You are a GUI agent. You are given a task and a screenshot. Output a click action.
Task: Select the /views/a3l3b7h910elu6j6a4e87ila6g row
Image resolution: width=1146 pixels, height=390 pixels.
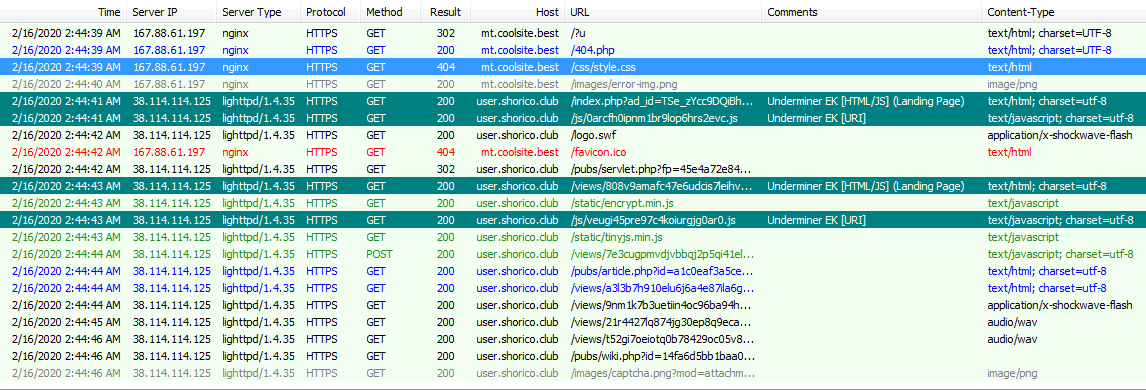pyautogui.click(x=573, y=288)
